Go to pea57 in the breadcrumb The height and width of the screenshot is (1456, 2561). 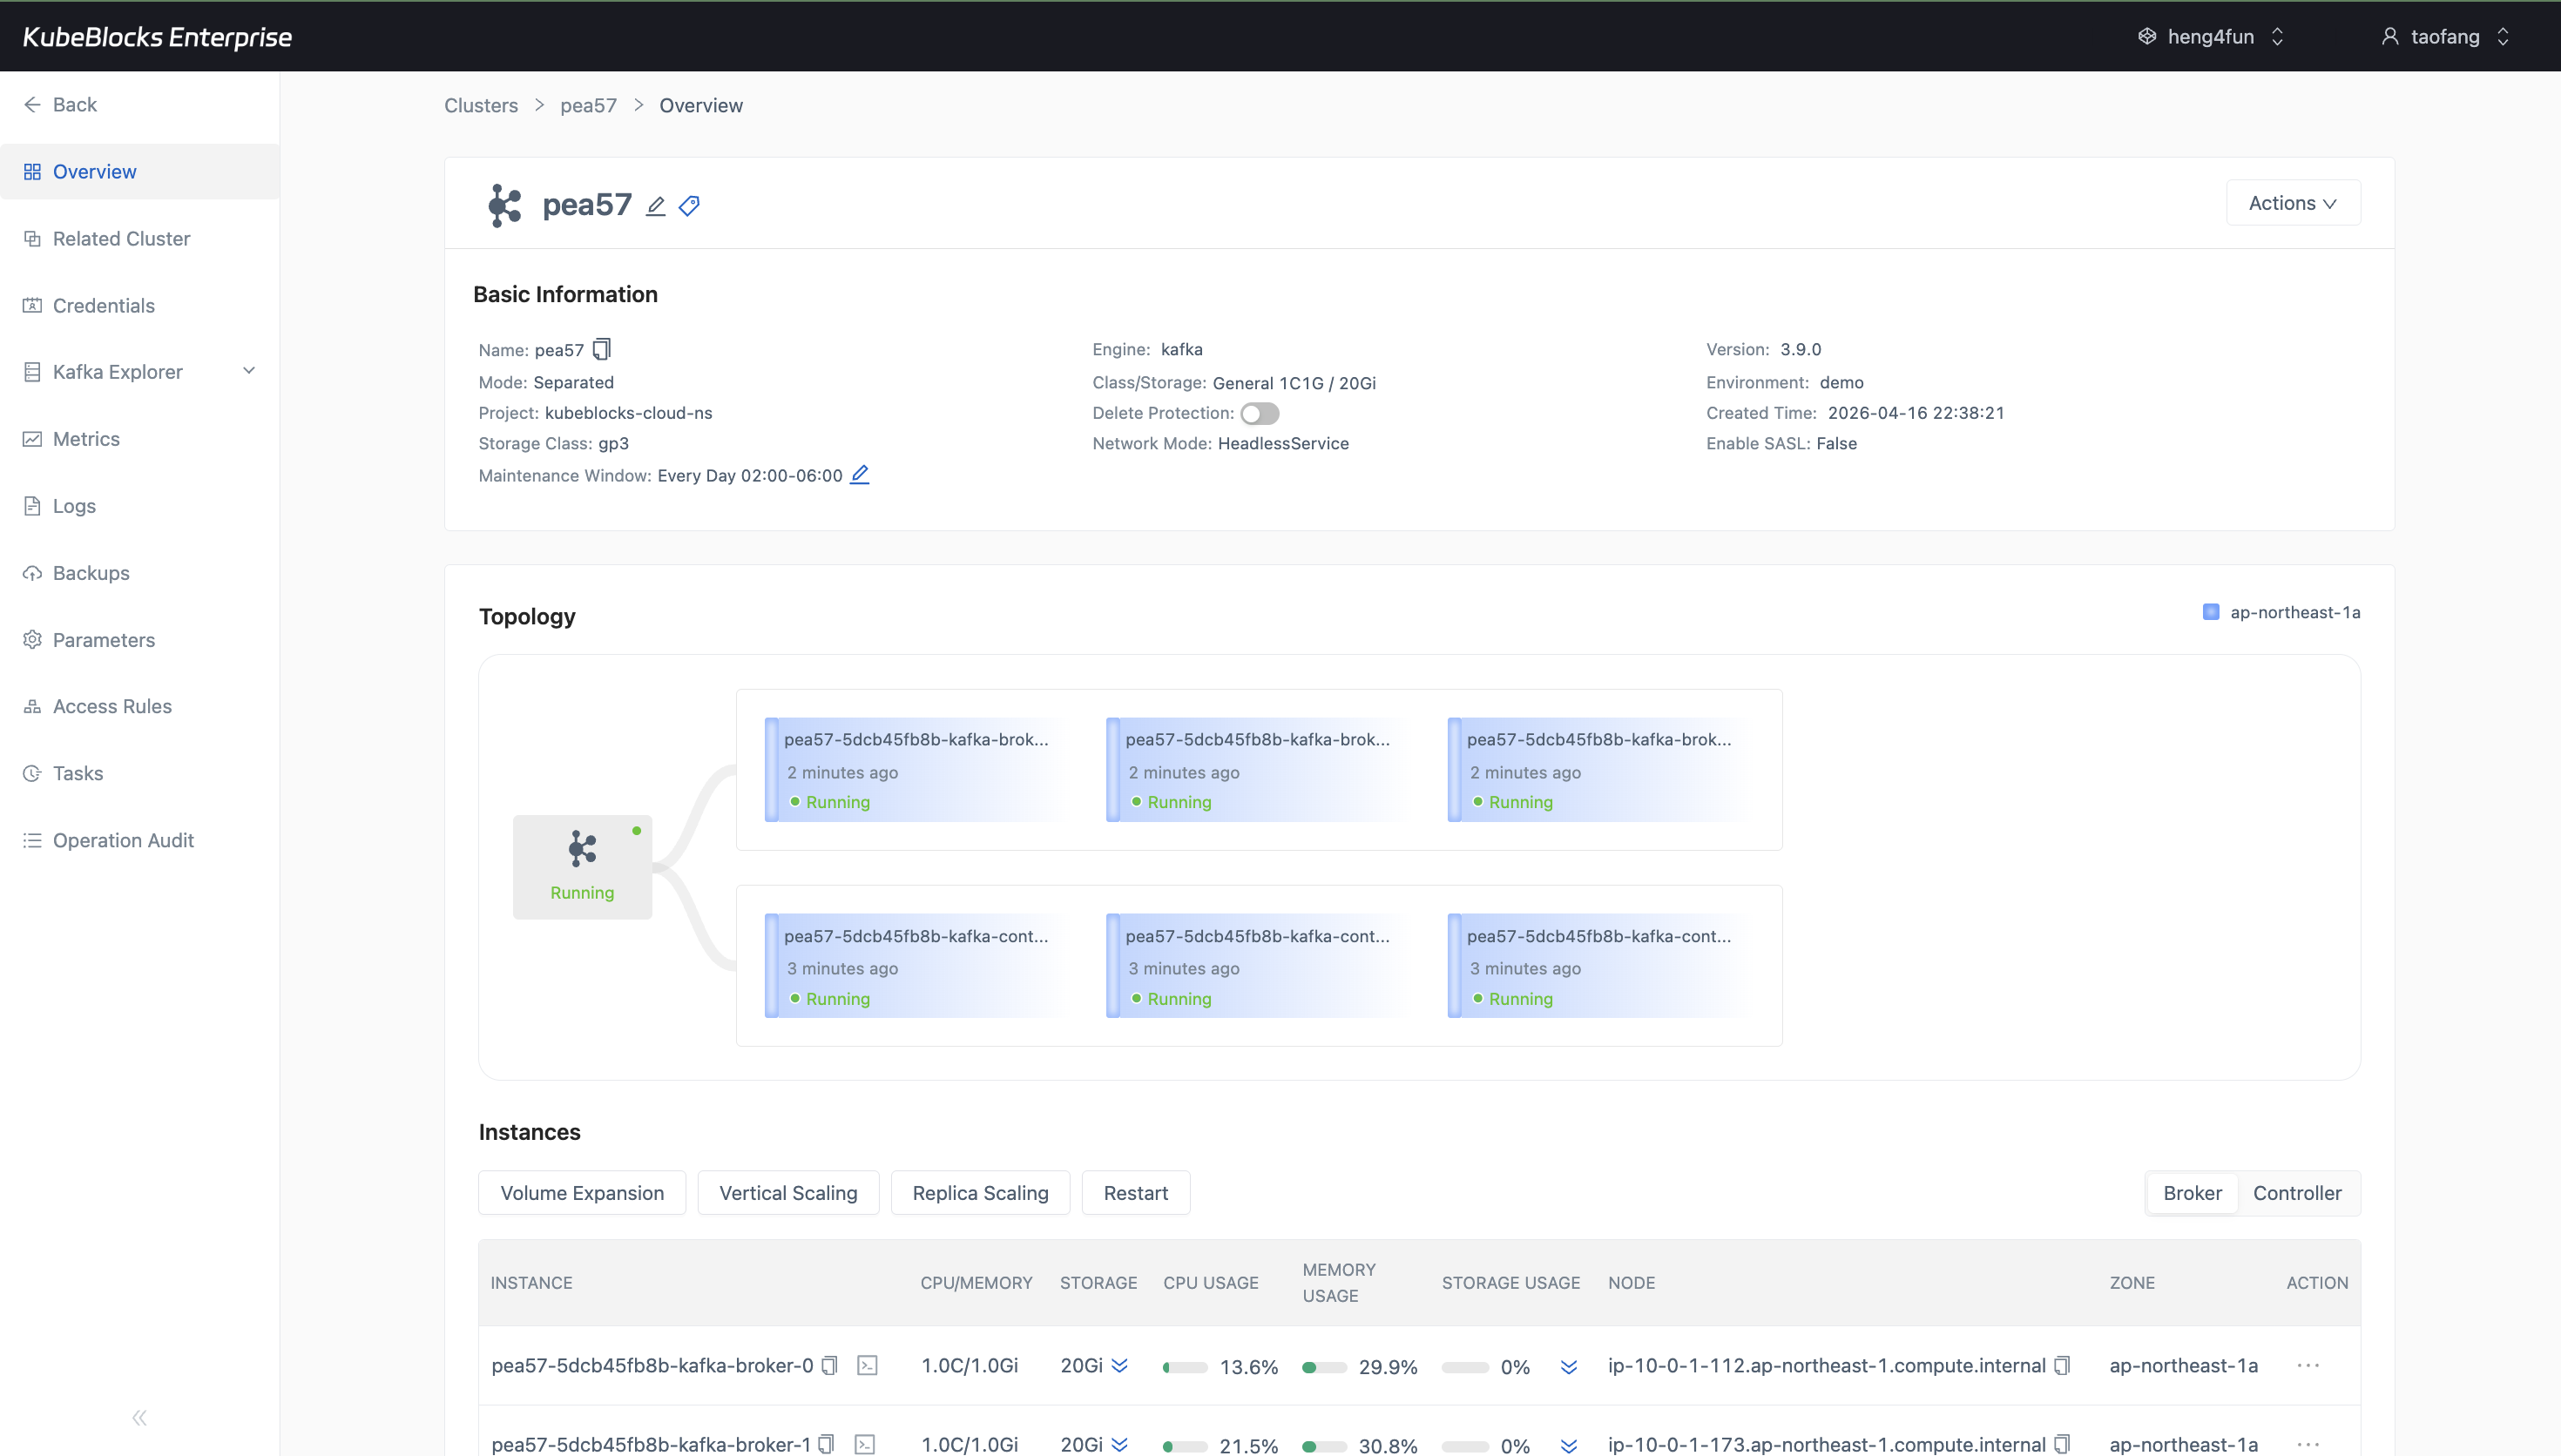[588, 106]
